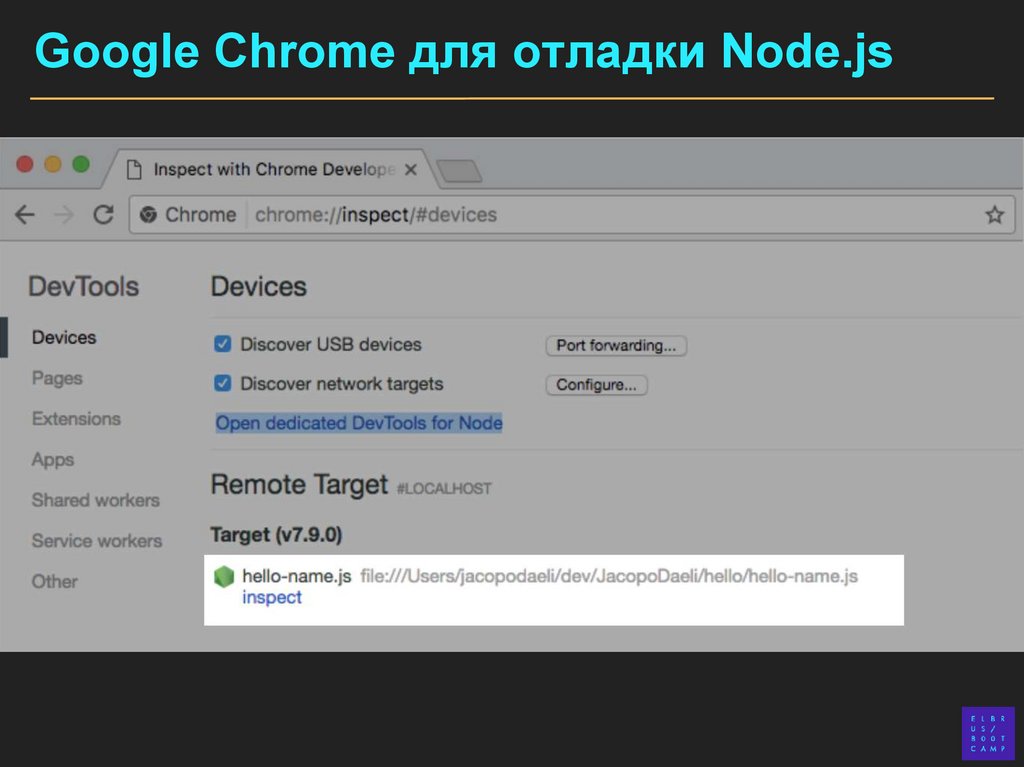Click the Elbrus Bootcamp logo
Viewport: 1024px width, 767px height.
987,733
